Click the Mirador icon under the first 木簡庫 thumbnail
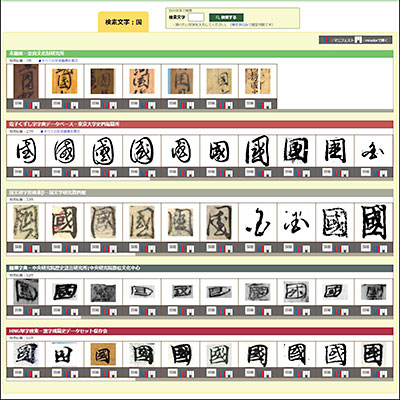 (36, 106)
